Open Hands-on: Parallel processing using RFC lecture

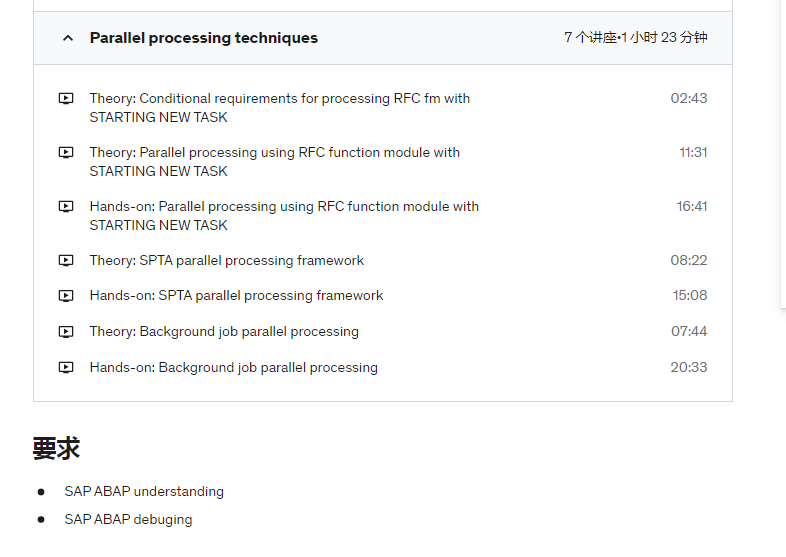(x=284, y=216)
